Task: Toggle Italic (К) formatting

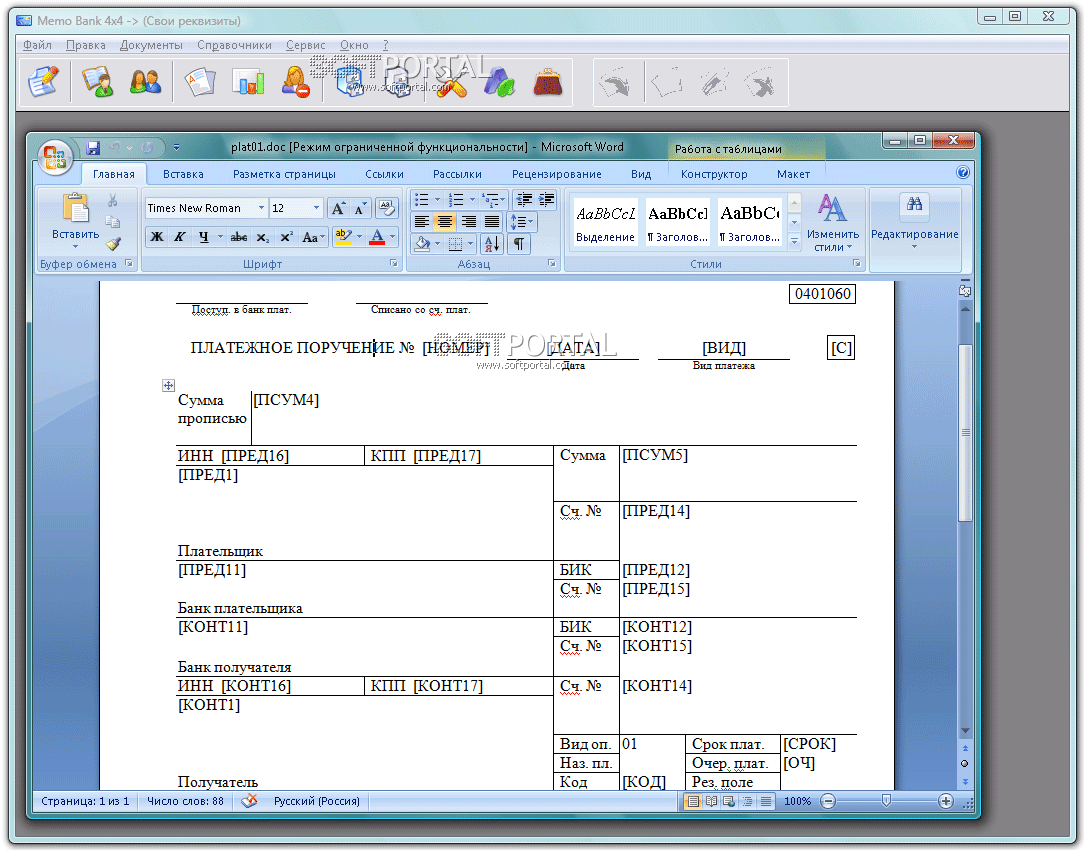Action: [180, 237]
